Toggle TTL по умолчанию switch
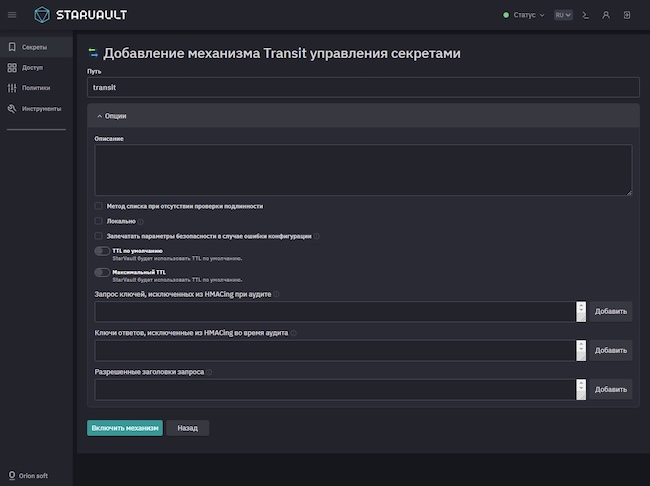 tap(102, 251)
